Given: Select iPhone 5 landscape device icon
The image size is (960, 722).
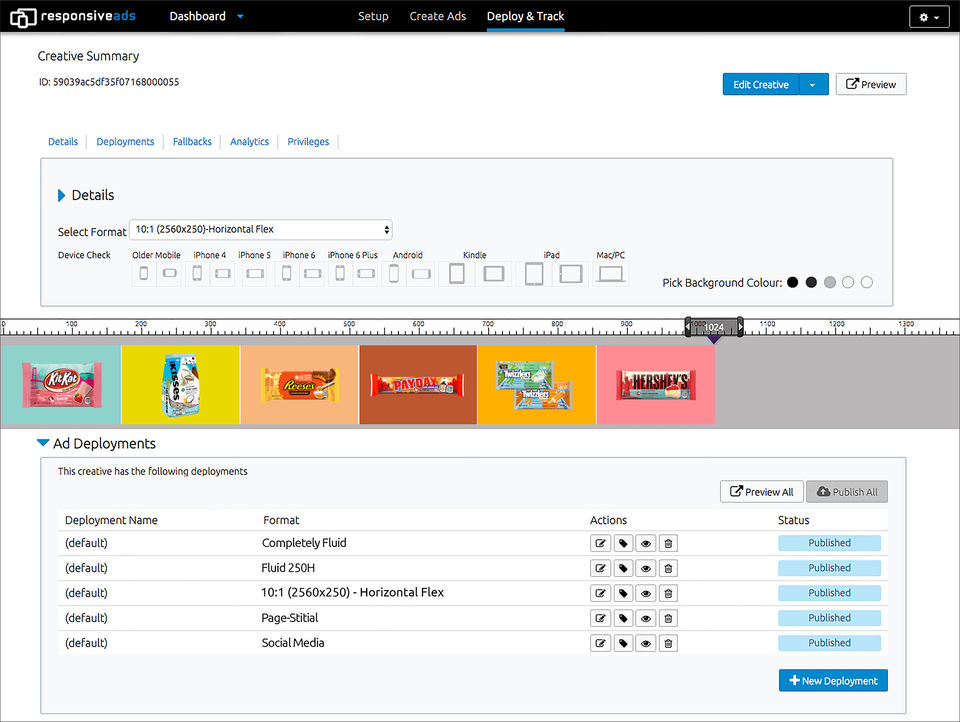Looking at the screenshot, I should tap(255, 273).
